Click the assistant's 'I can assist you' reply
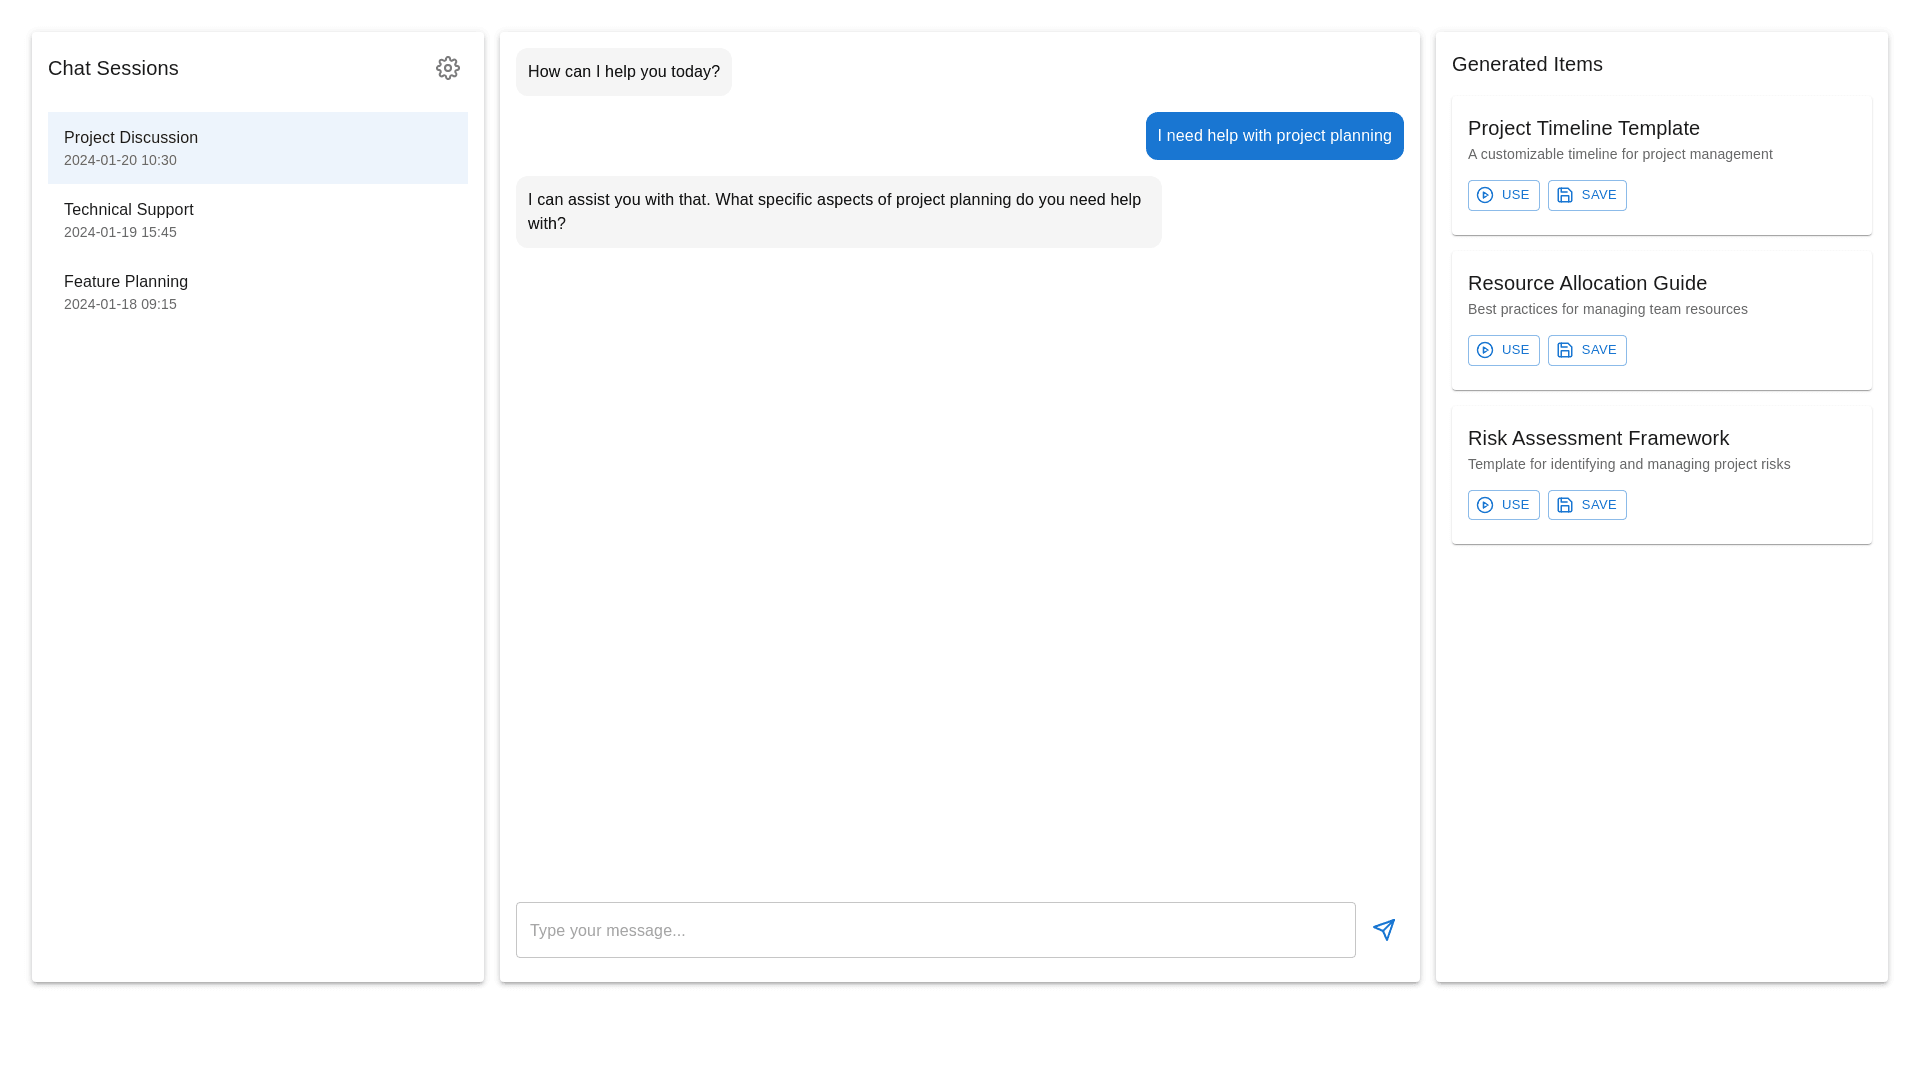Viewport: 1920px width, 1080px height. (x=838, y=212)
